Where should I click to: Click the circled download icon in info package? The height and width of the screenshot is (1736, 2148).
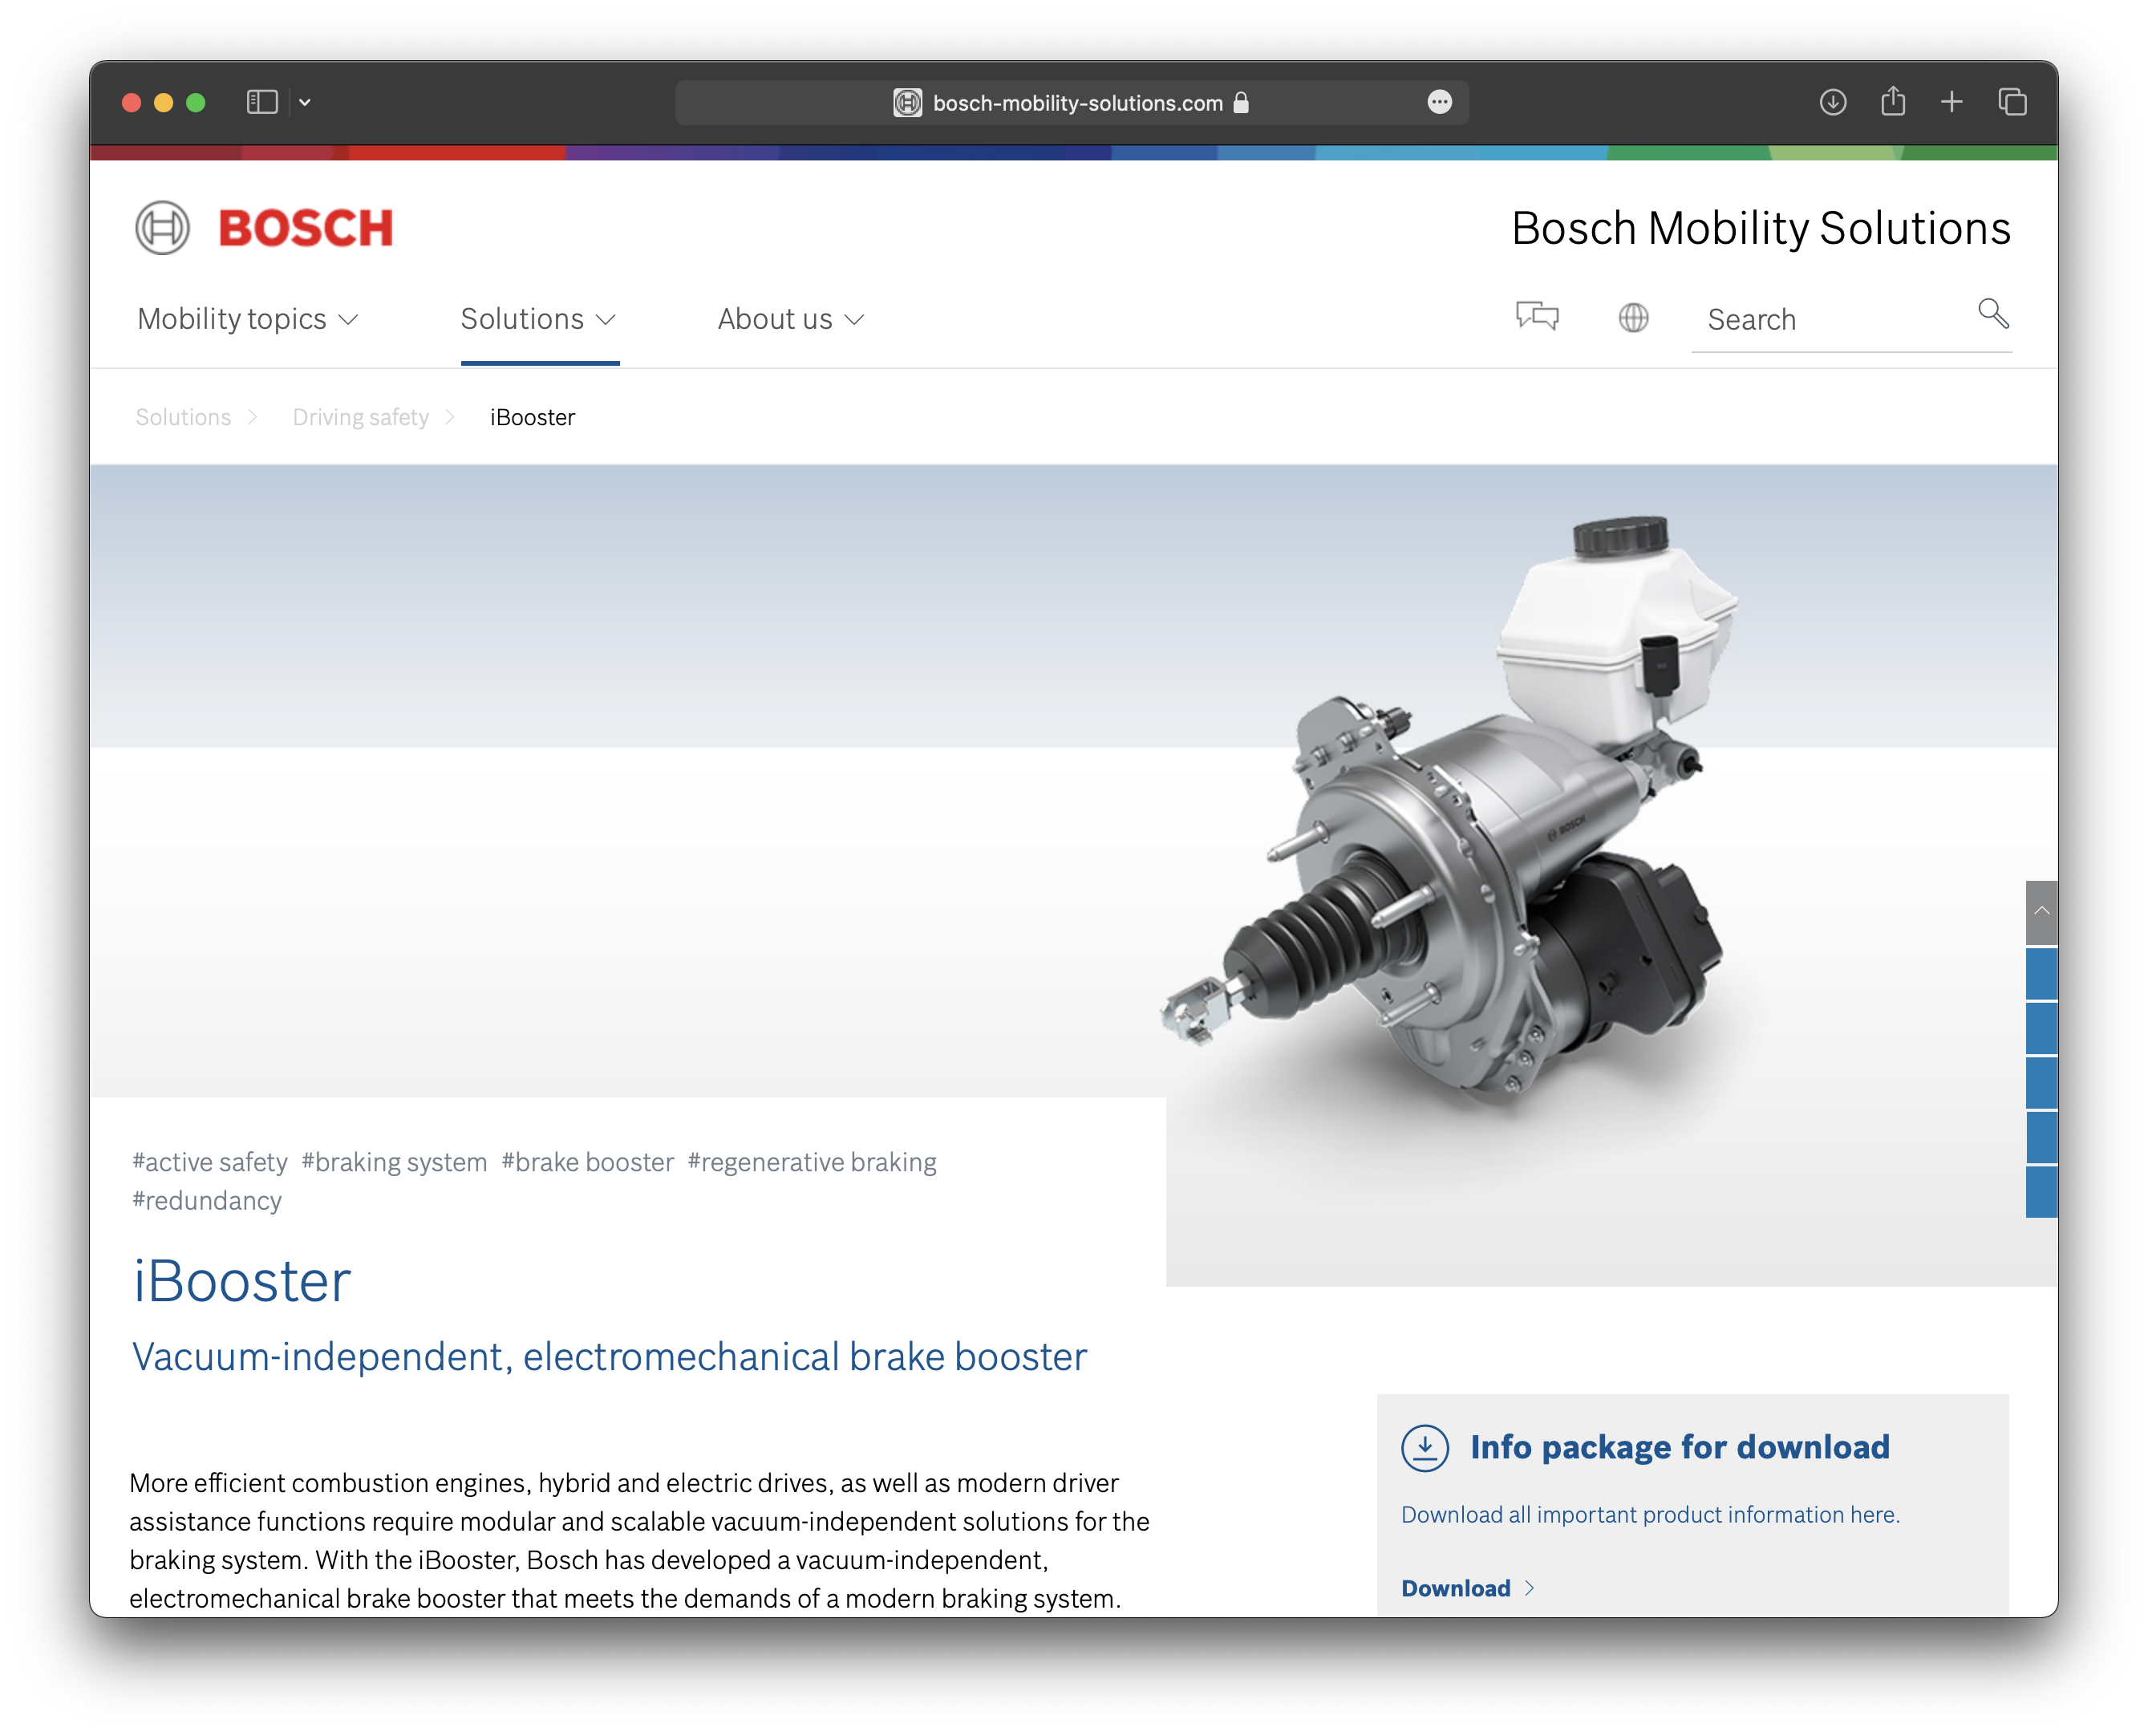1425,1447
